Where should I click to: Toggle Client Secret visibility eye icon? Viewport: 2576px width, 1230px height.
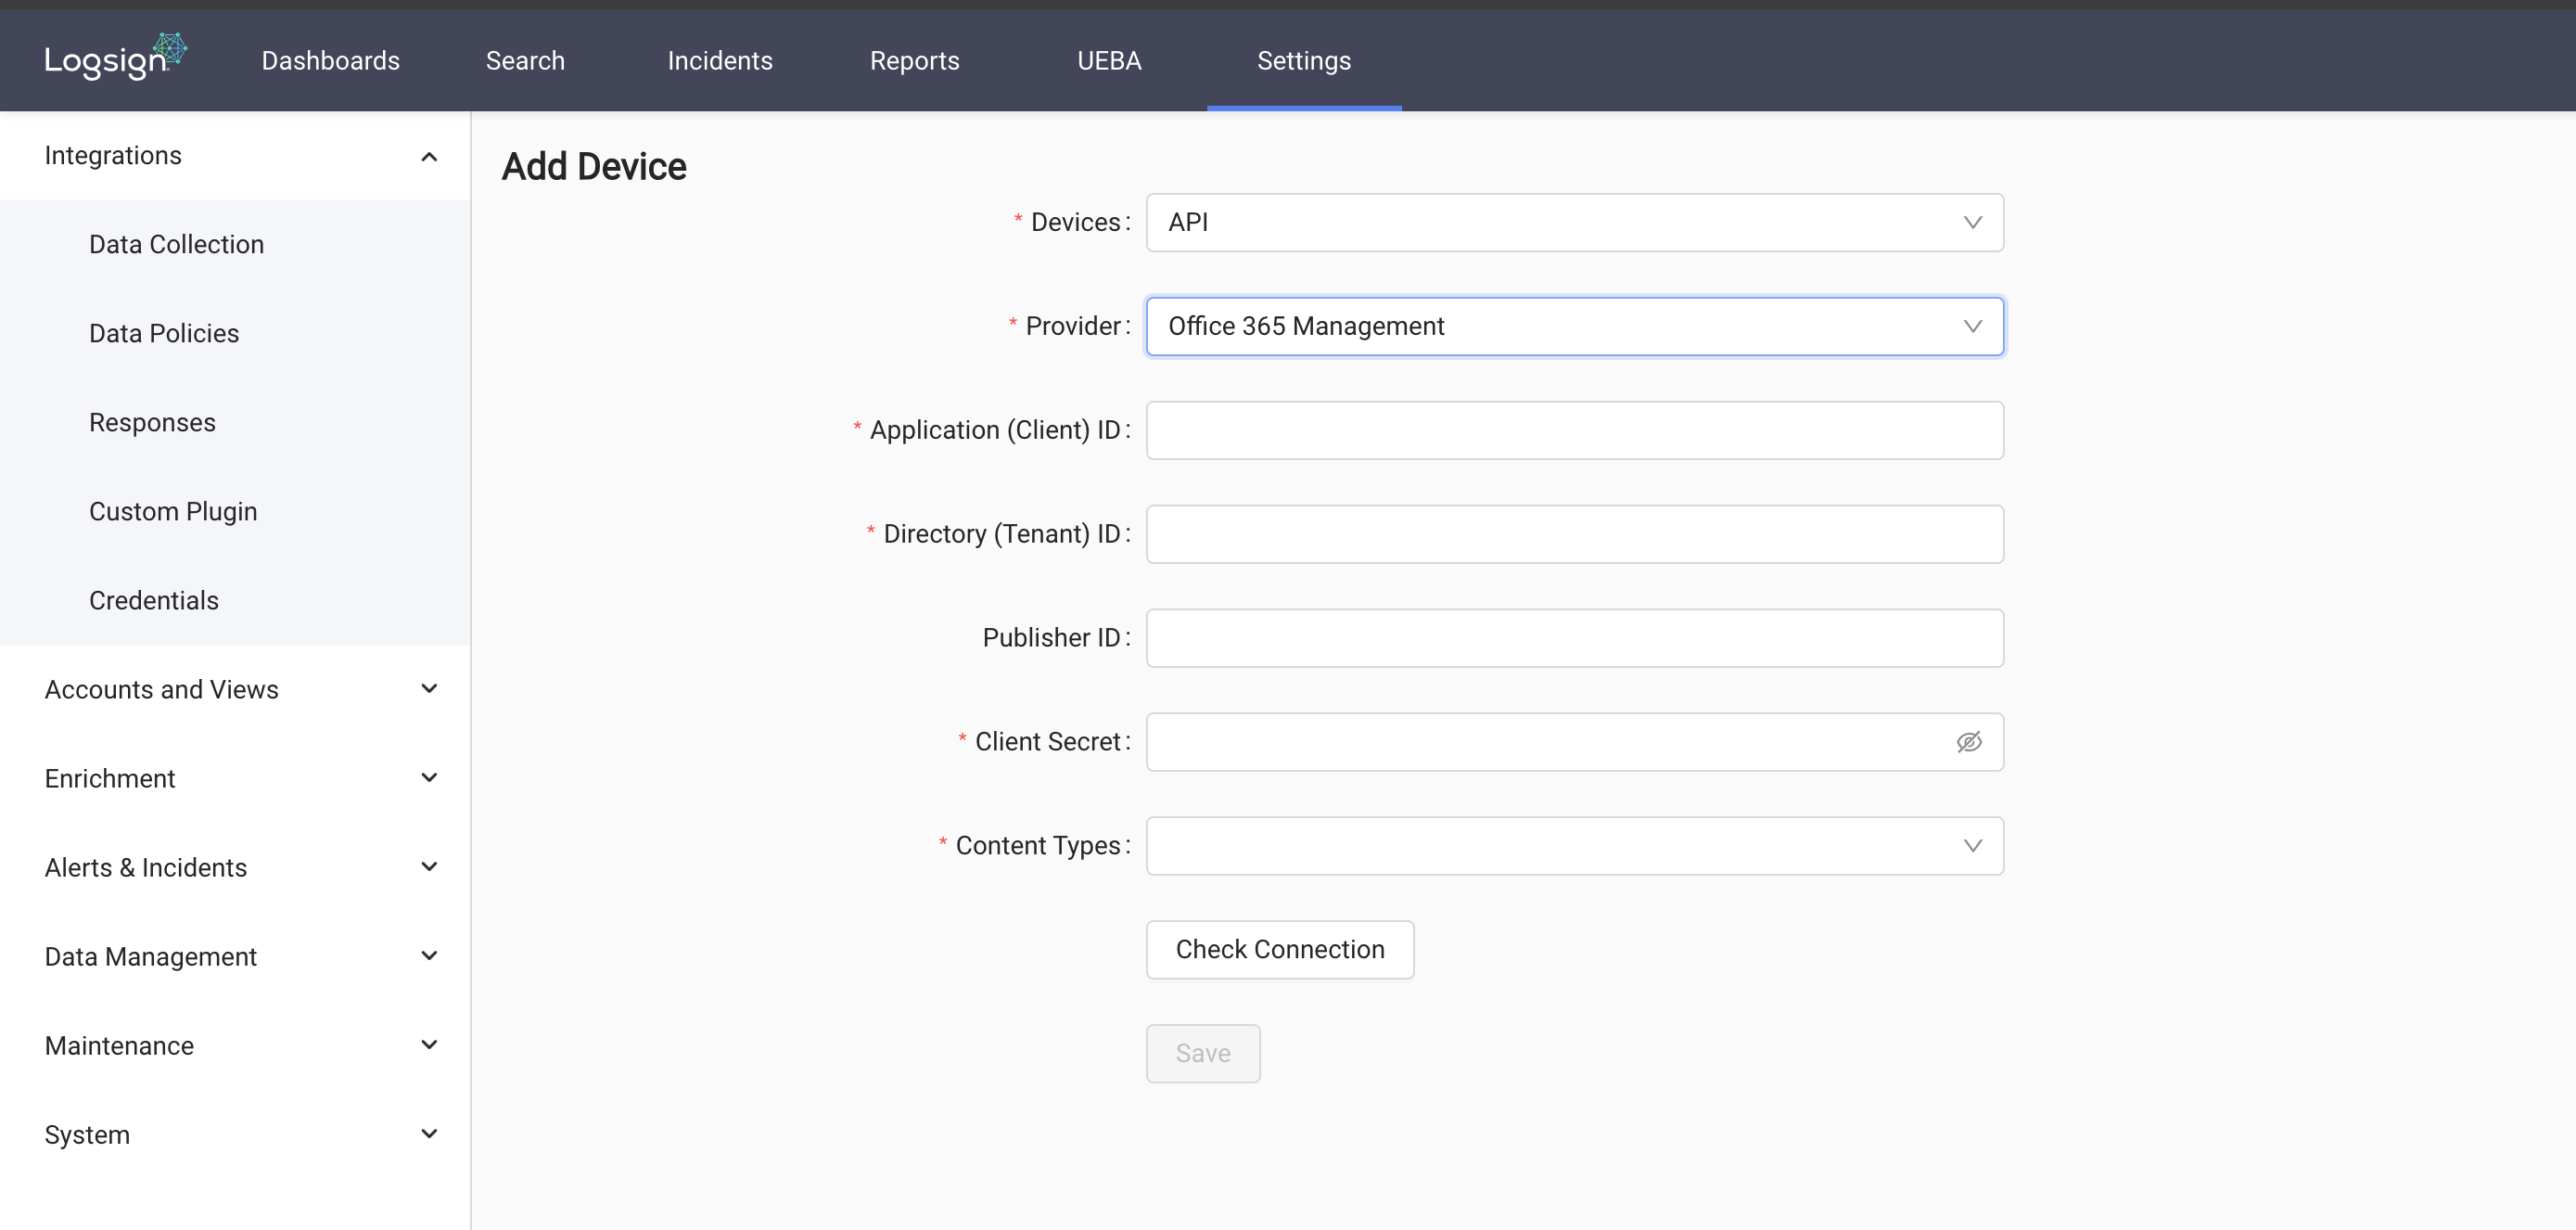(1968, 742)
